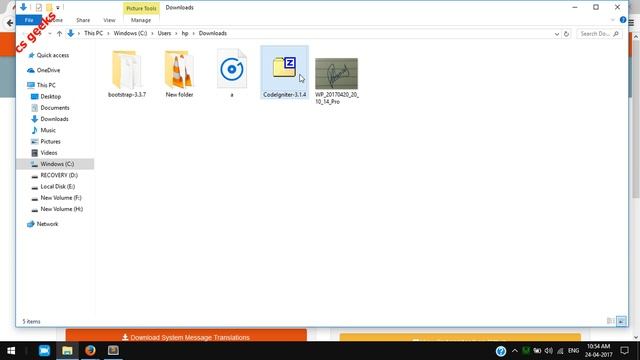The image size is (640, 360).
Task: Open quick access toolbar customize dropdown
Action: pos(58,8)
